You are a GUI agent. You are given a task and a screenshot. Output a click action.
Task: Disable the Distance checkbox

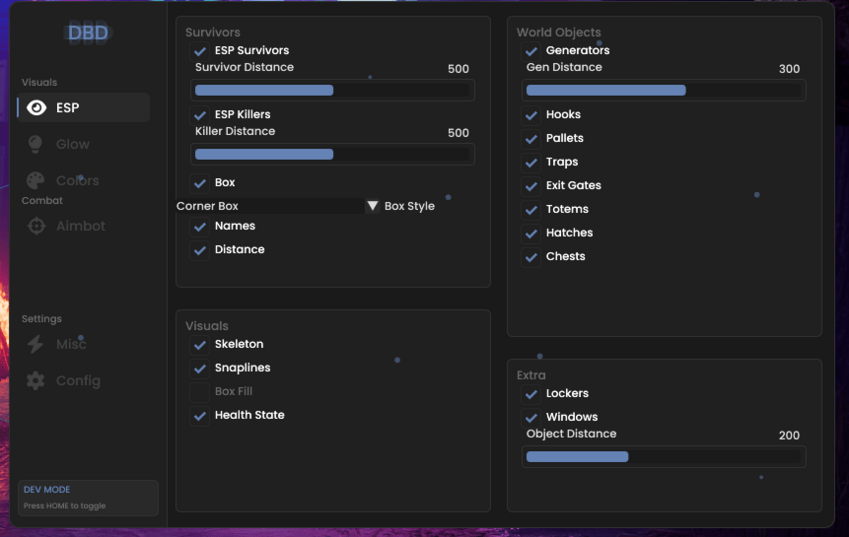point(200,250)
